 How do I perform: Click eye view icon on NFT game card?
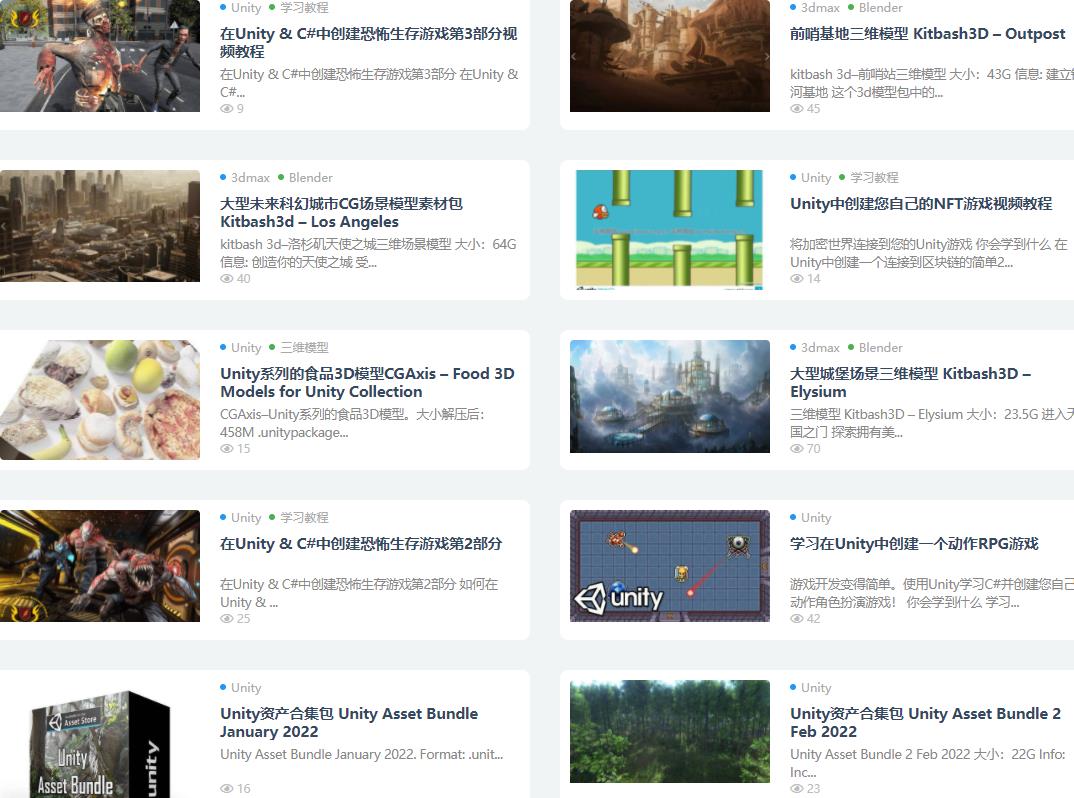click(x=797, y=278)
